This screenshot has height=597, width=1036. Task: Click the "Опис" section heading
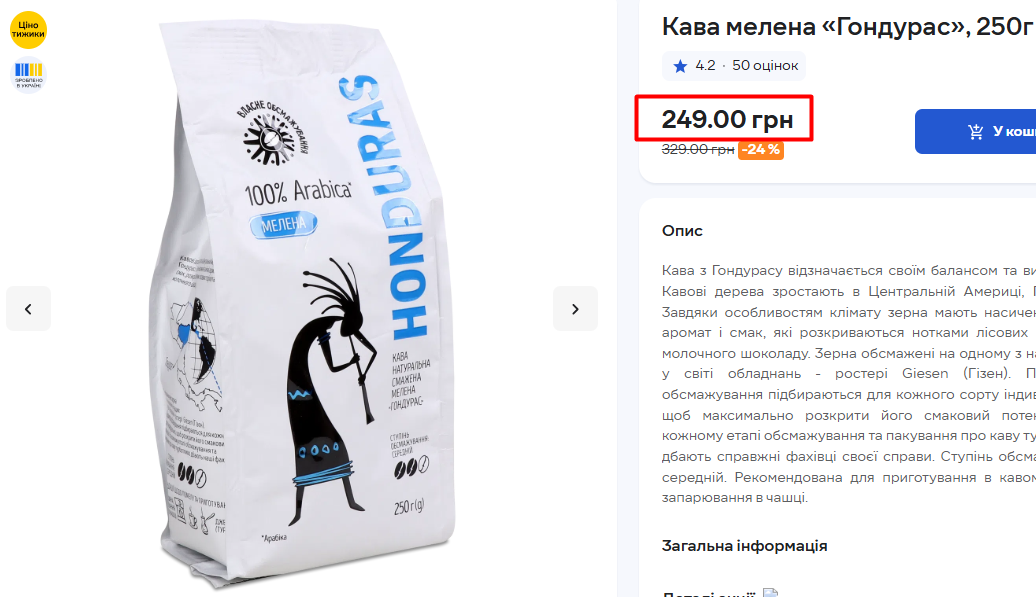[x=682, y=230]
